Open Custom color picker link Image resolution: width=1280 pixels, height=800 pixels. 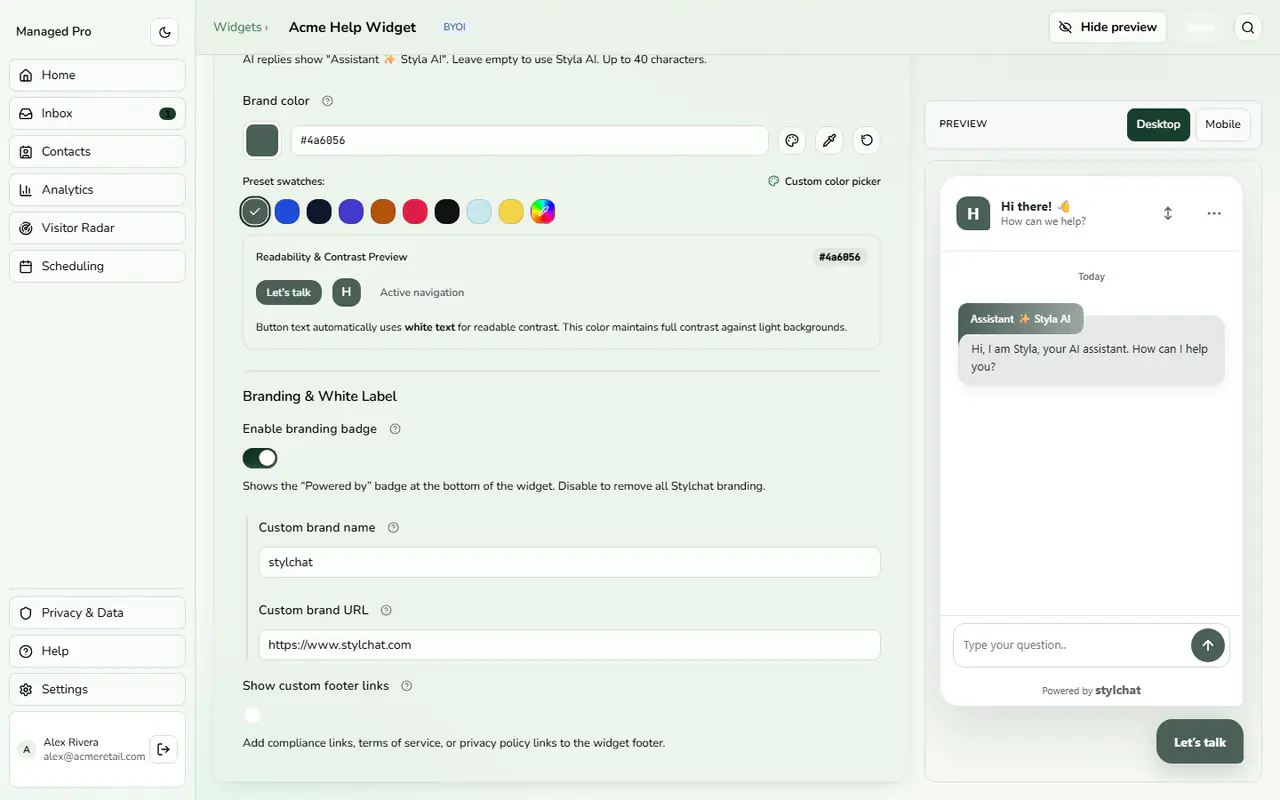tap(824, 182)
